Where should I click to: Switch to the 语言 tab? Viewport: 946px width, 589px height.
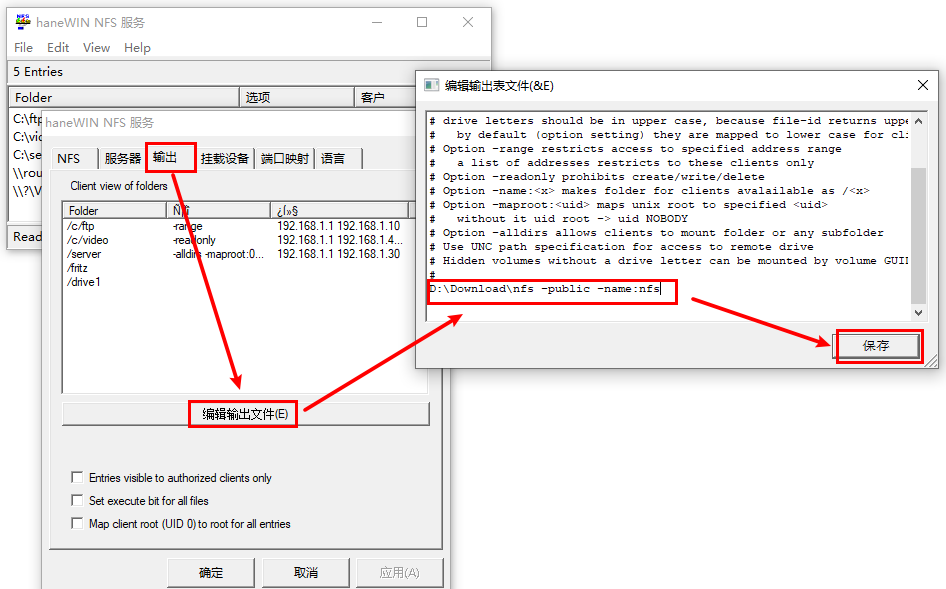pyautogui.click(x=333, y=159)
